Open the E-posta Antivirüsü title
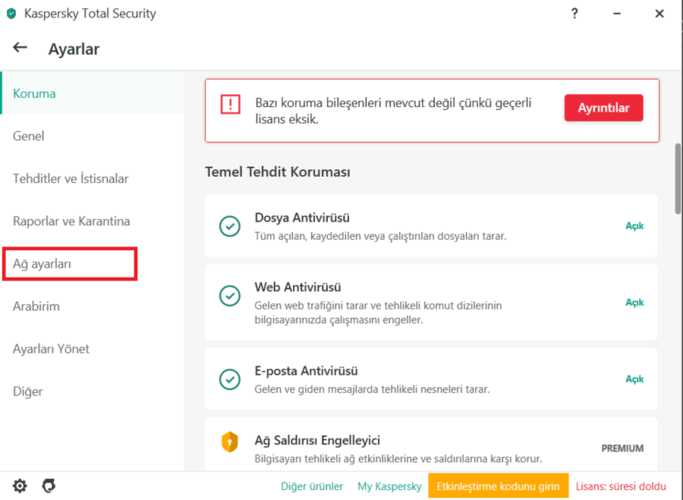Image resolution: width=683 pixels, height=500 pixels. coord(306,371)
